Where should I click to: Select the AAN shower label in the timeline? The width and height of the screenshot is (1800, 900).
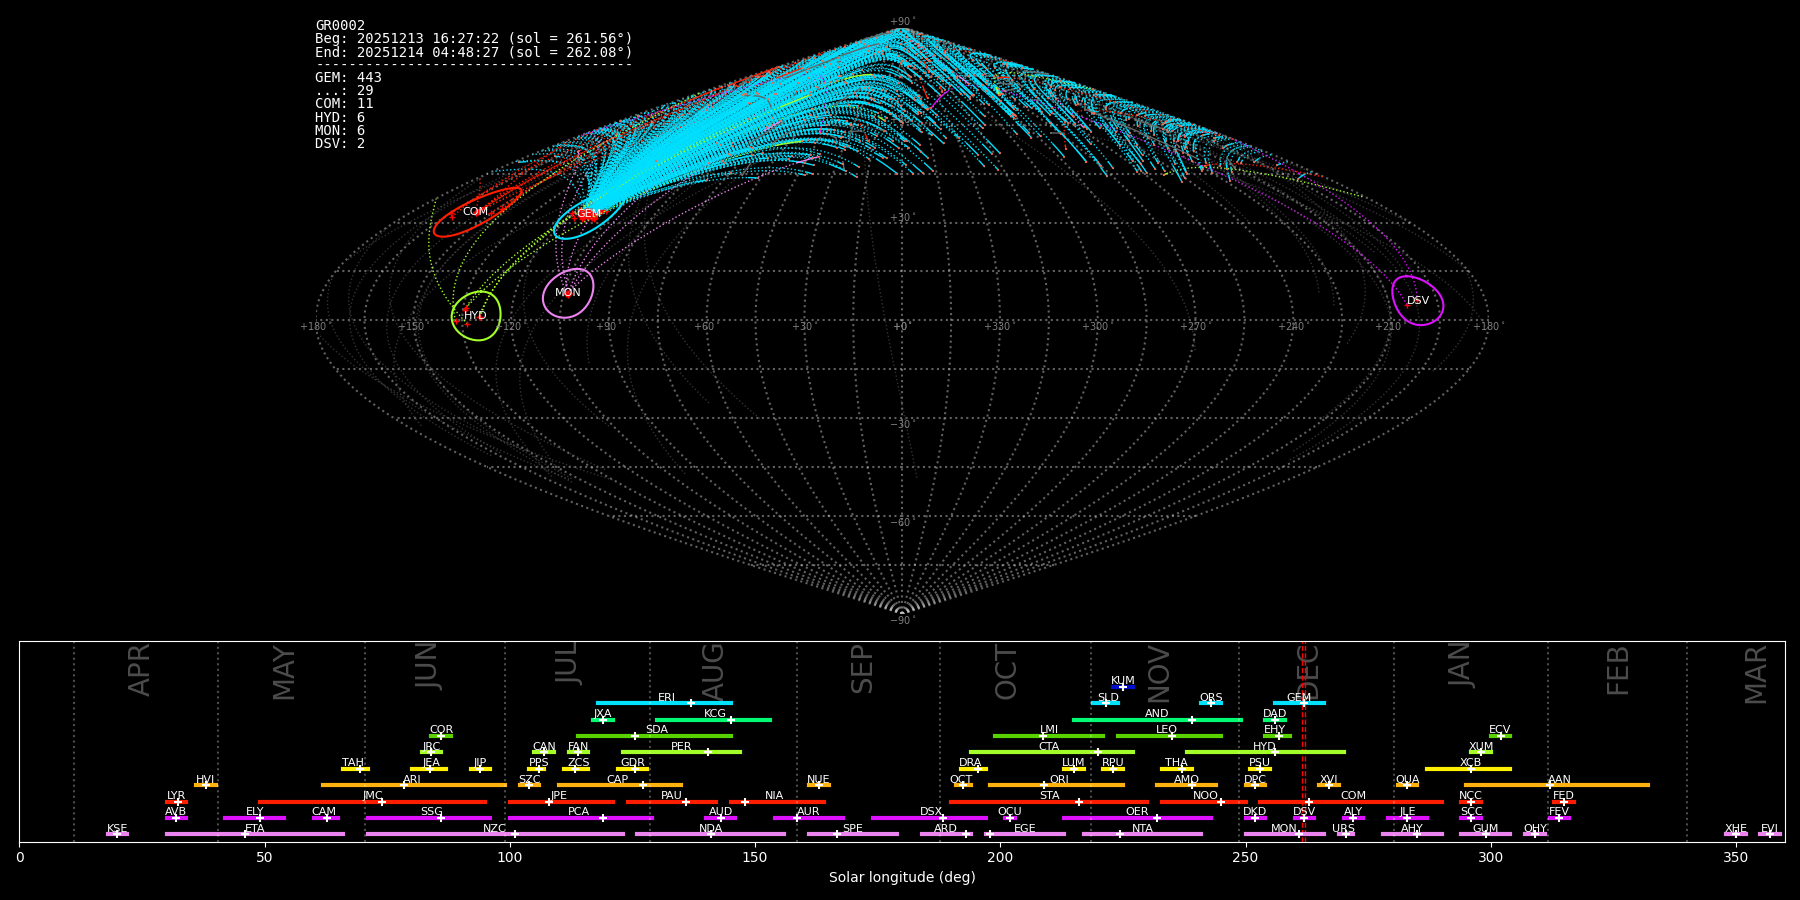1559,779
